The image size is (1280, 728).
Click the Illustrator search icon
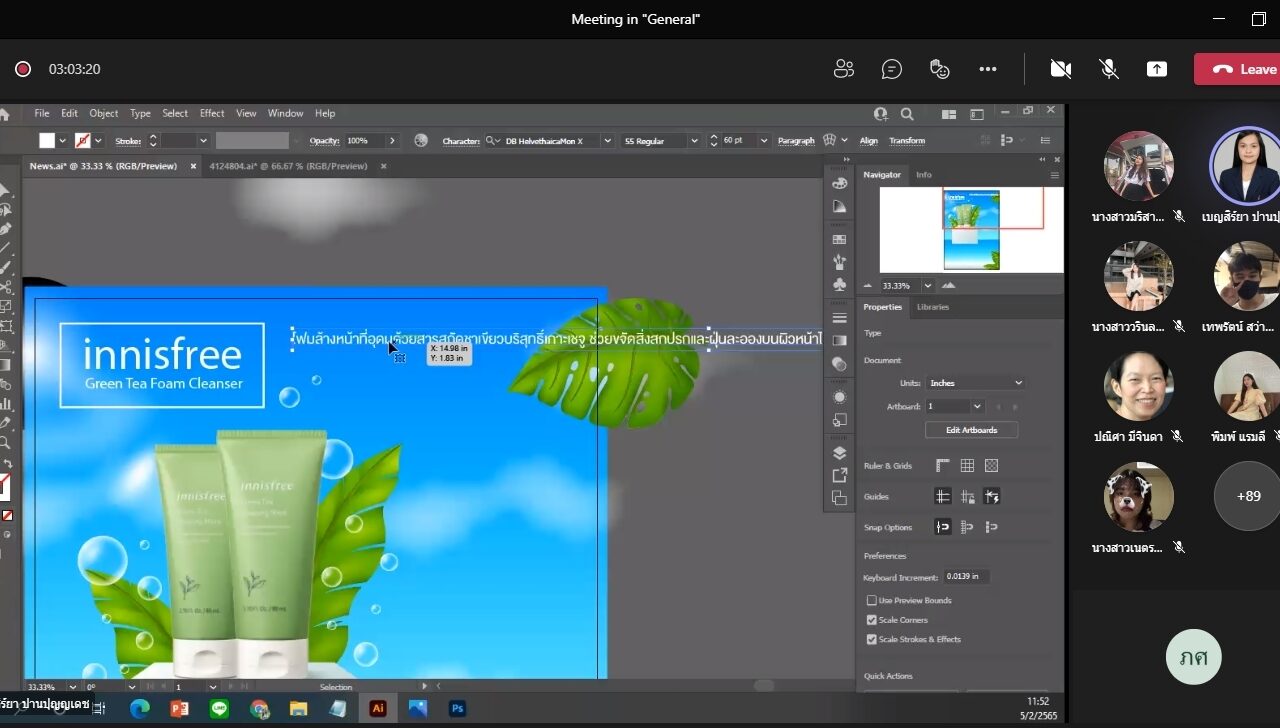click(x=907, y=114)
